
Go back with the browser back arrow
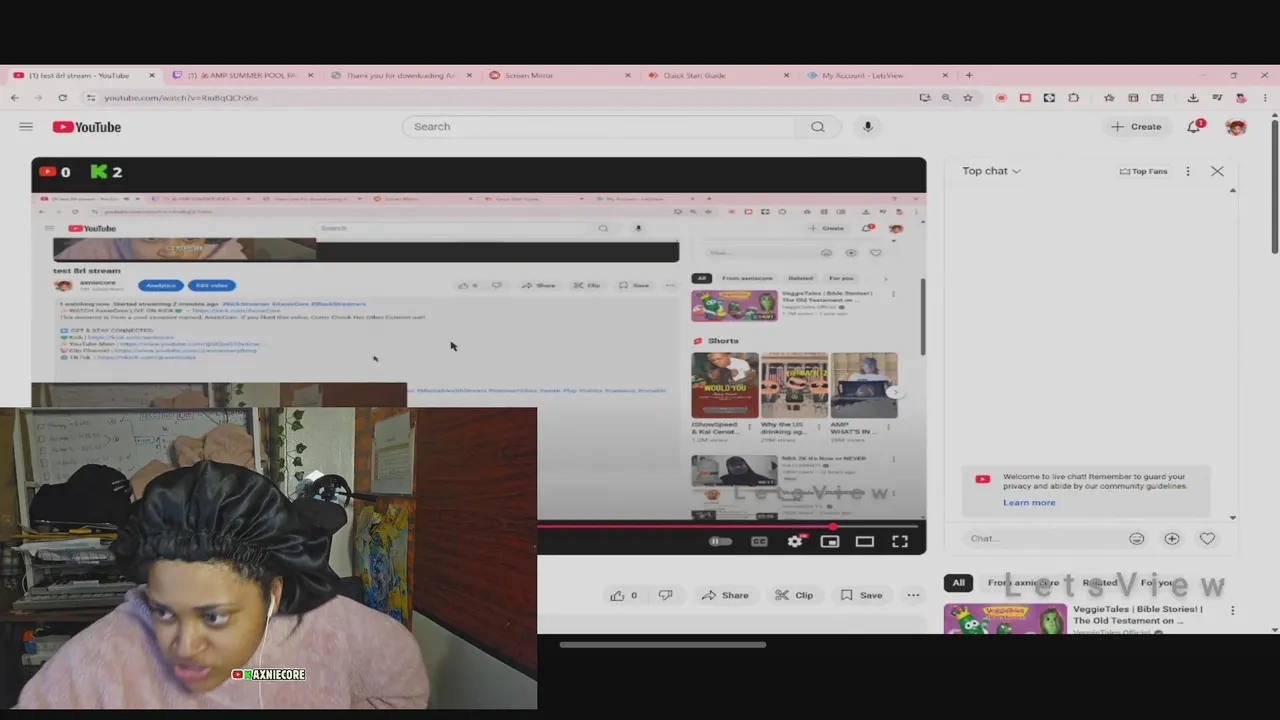pos(15,98)
